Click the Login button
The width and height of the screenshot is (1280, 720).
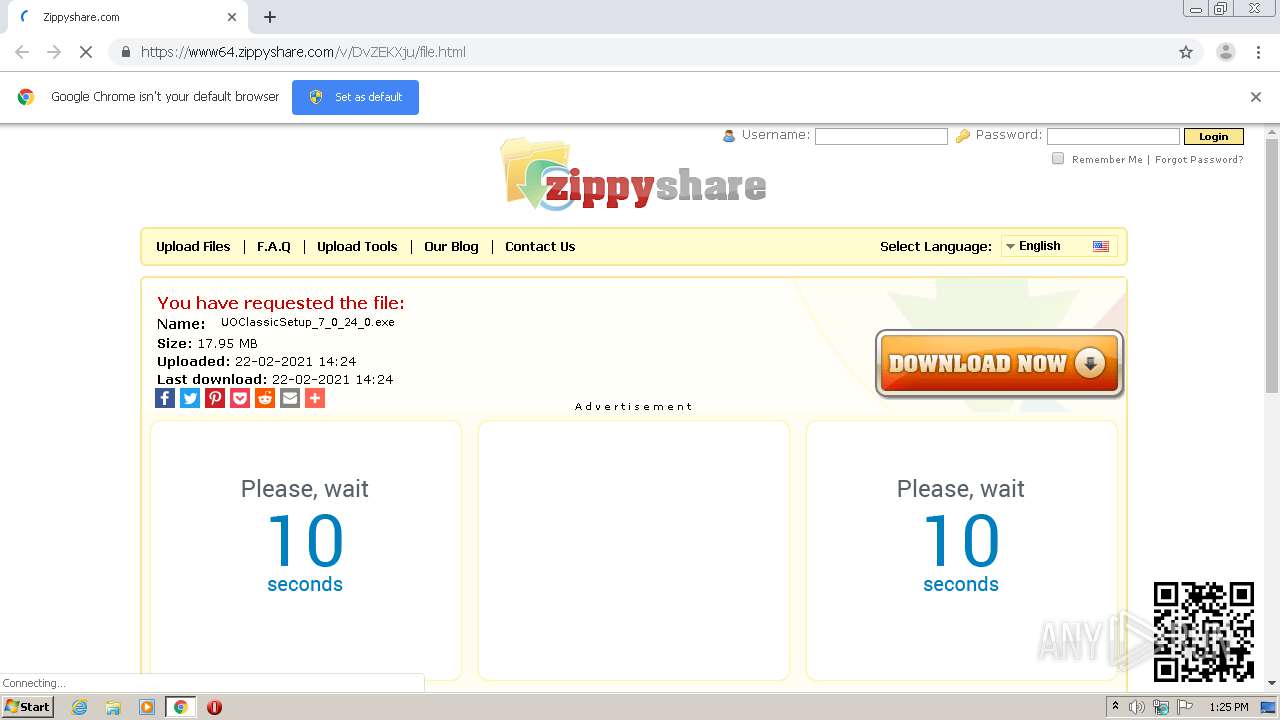[1213, 137]
